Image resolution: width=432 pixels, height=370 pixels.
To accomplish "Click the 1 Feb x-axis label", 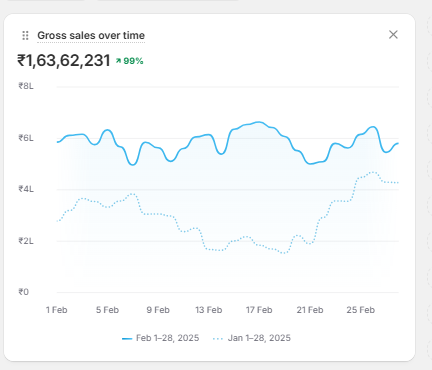I will (x=57, y=310).
